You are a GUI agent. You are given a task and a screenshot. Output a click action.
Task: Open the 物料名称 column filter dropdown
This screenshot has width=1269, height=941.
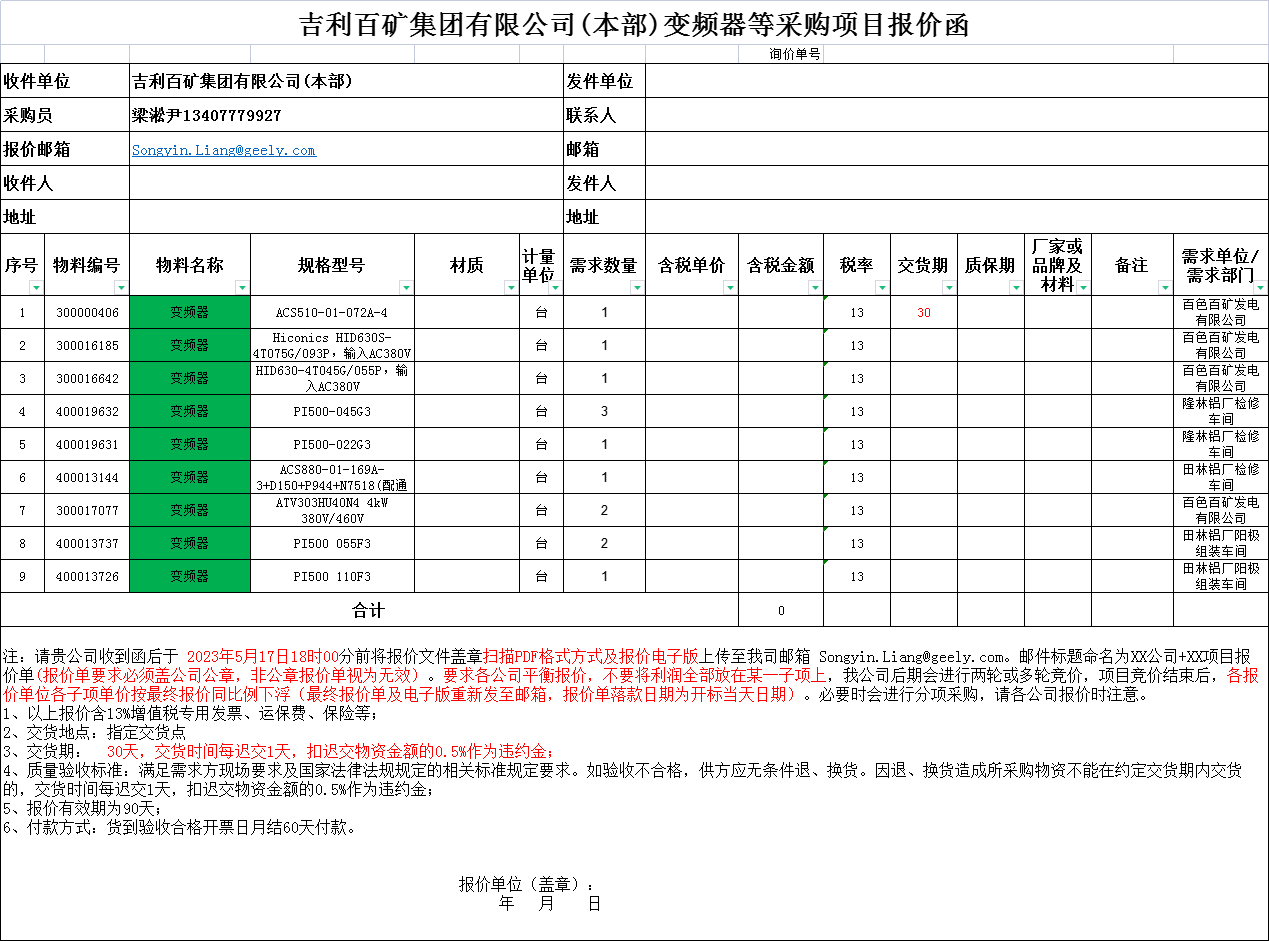point(242,288)
